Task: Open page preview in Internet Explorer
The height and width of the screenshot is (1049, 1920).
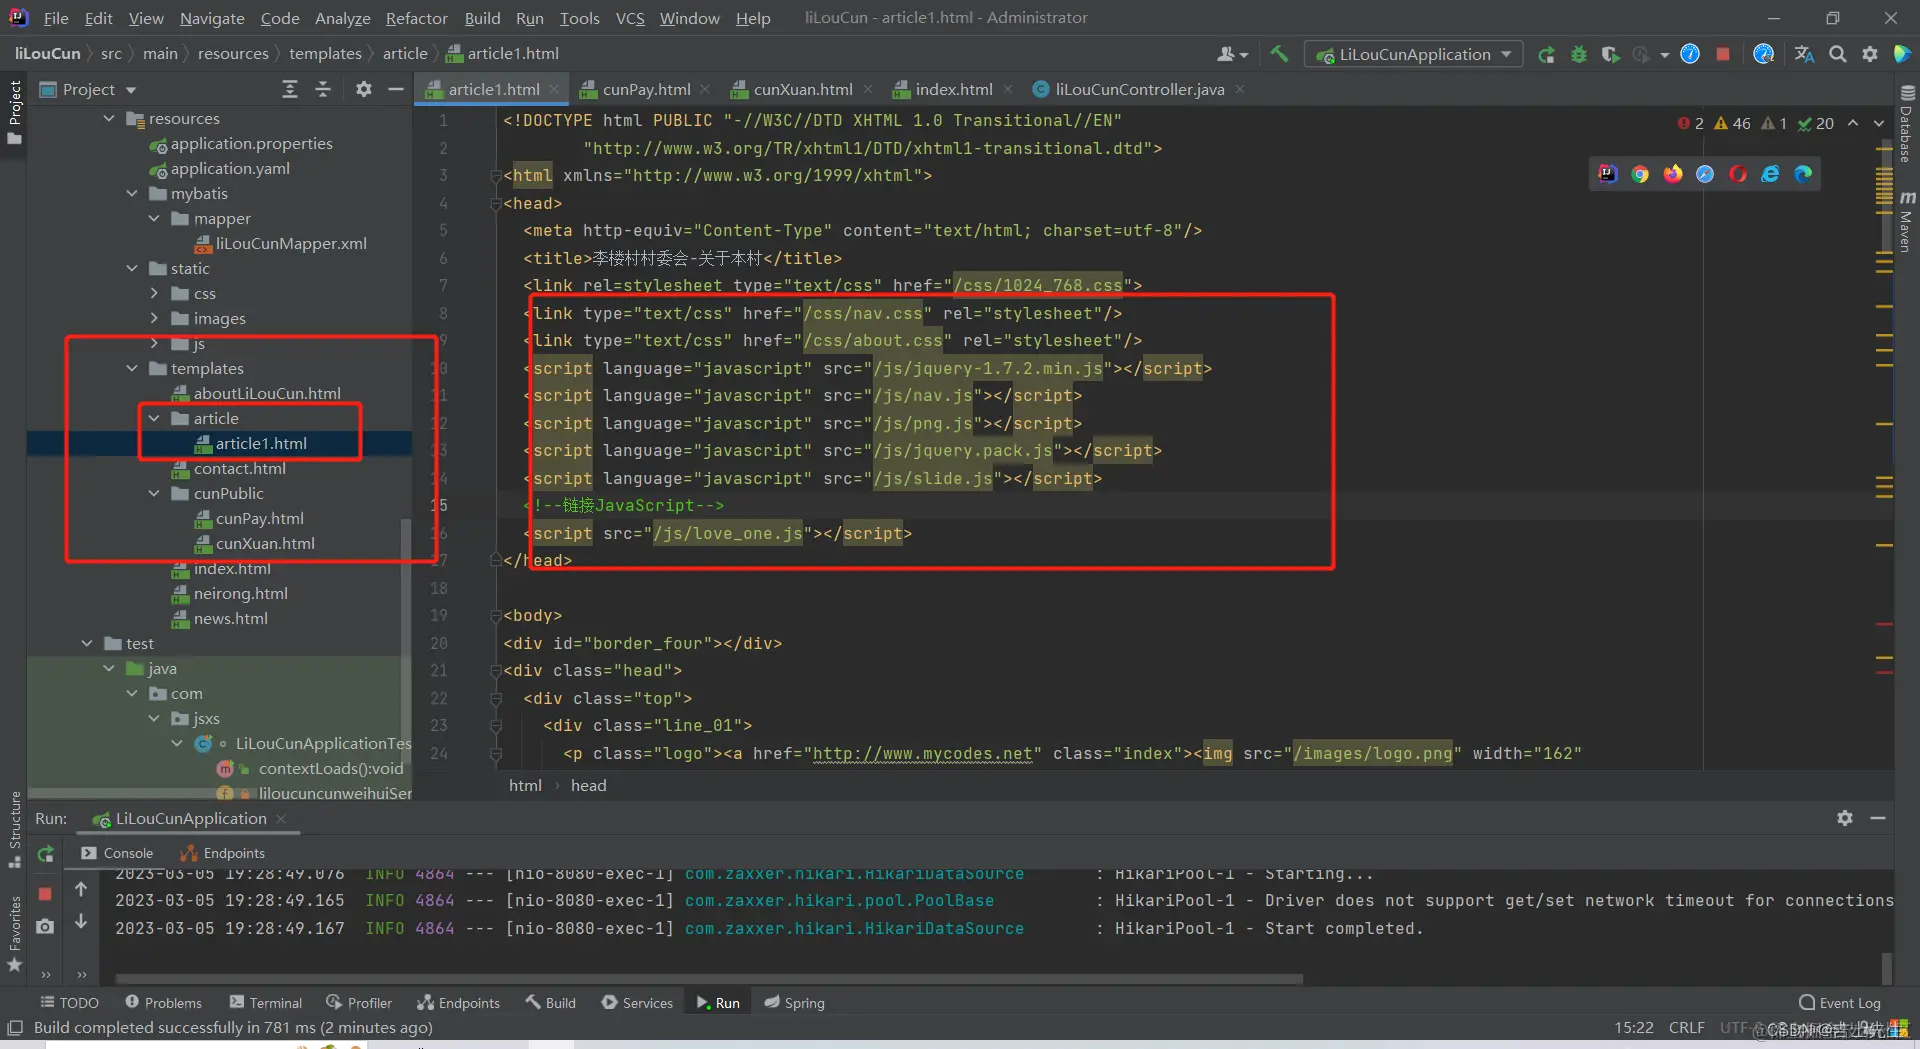Action: 1770,174
